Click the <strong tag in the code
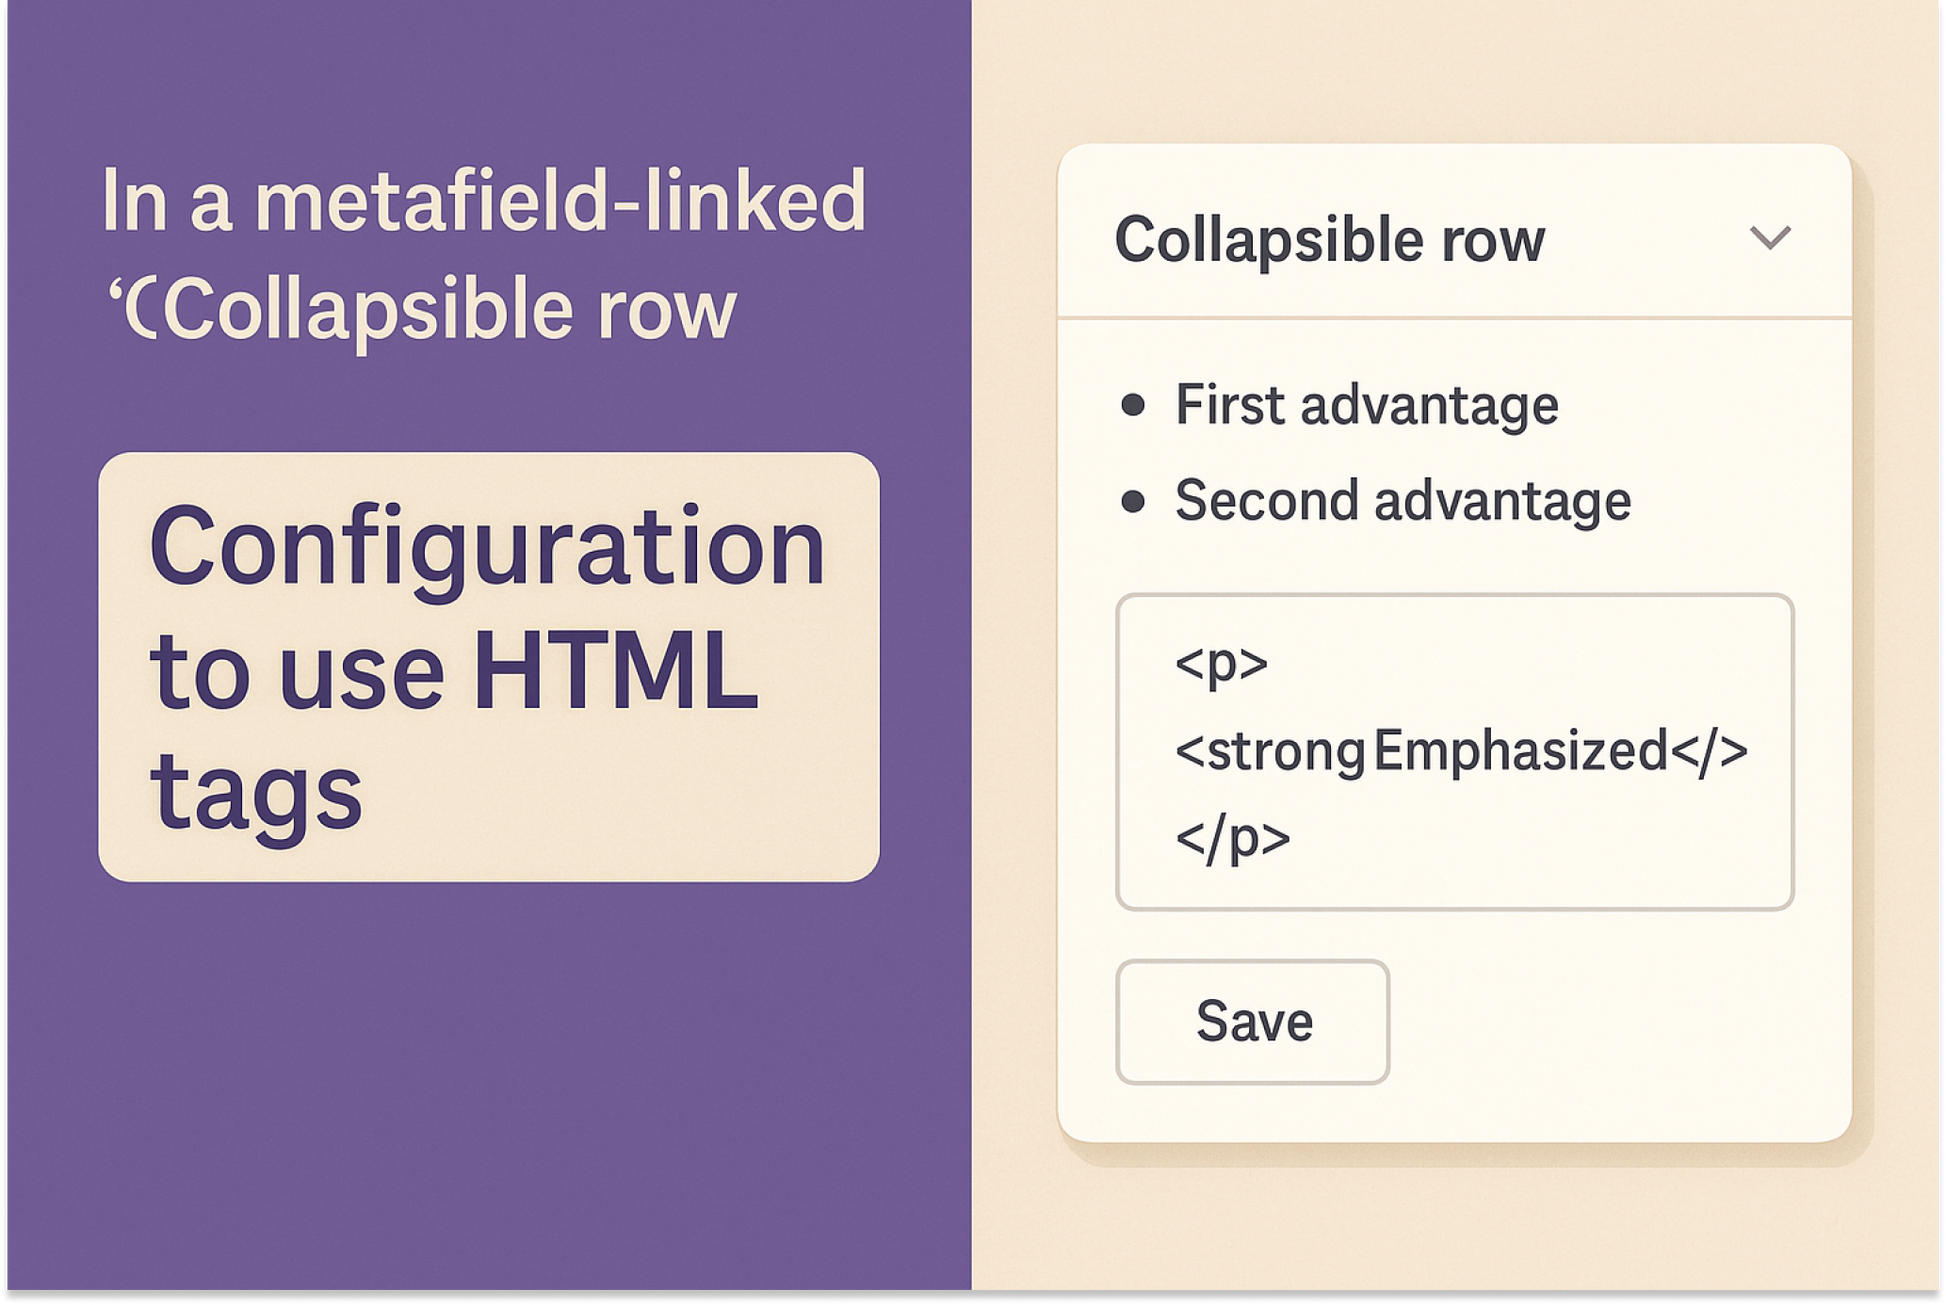The height and width of the screenshot is (1305, 1946). [1270, 751]
